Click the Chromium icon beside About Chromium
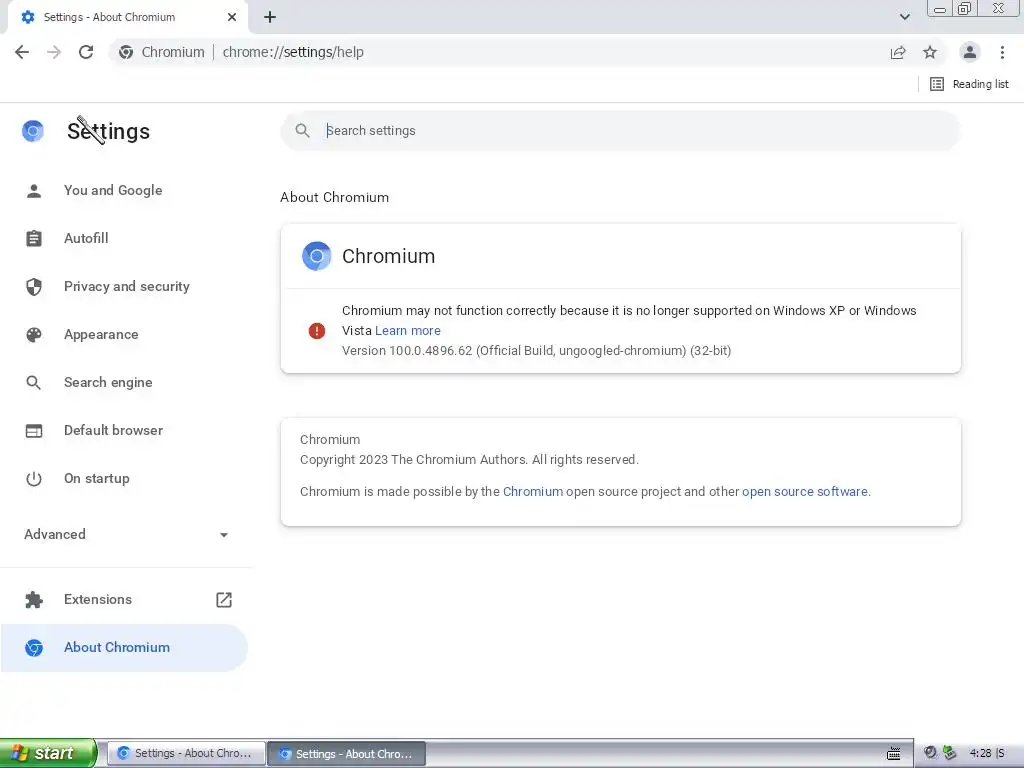 pos(34,648)
